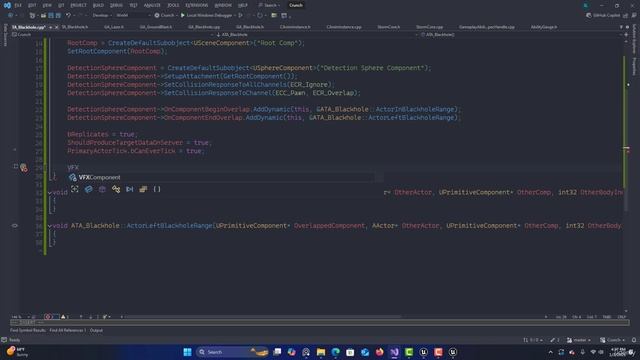
Task: Click the third IntelliSense filter icon
Action: click(x=102, y=189)
